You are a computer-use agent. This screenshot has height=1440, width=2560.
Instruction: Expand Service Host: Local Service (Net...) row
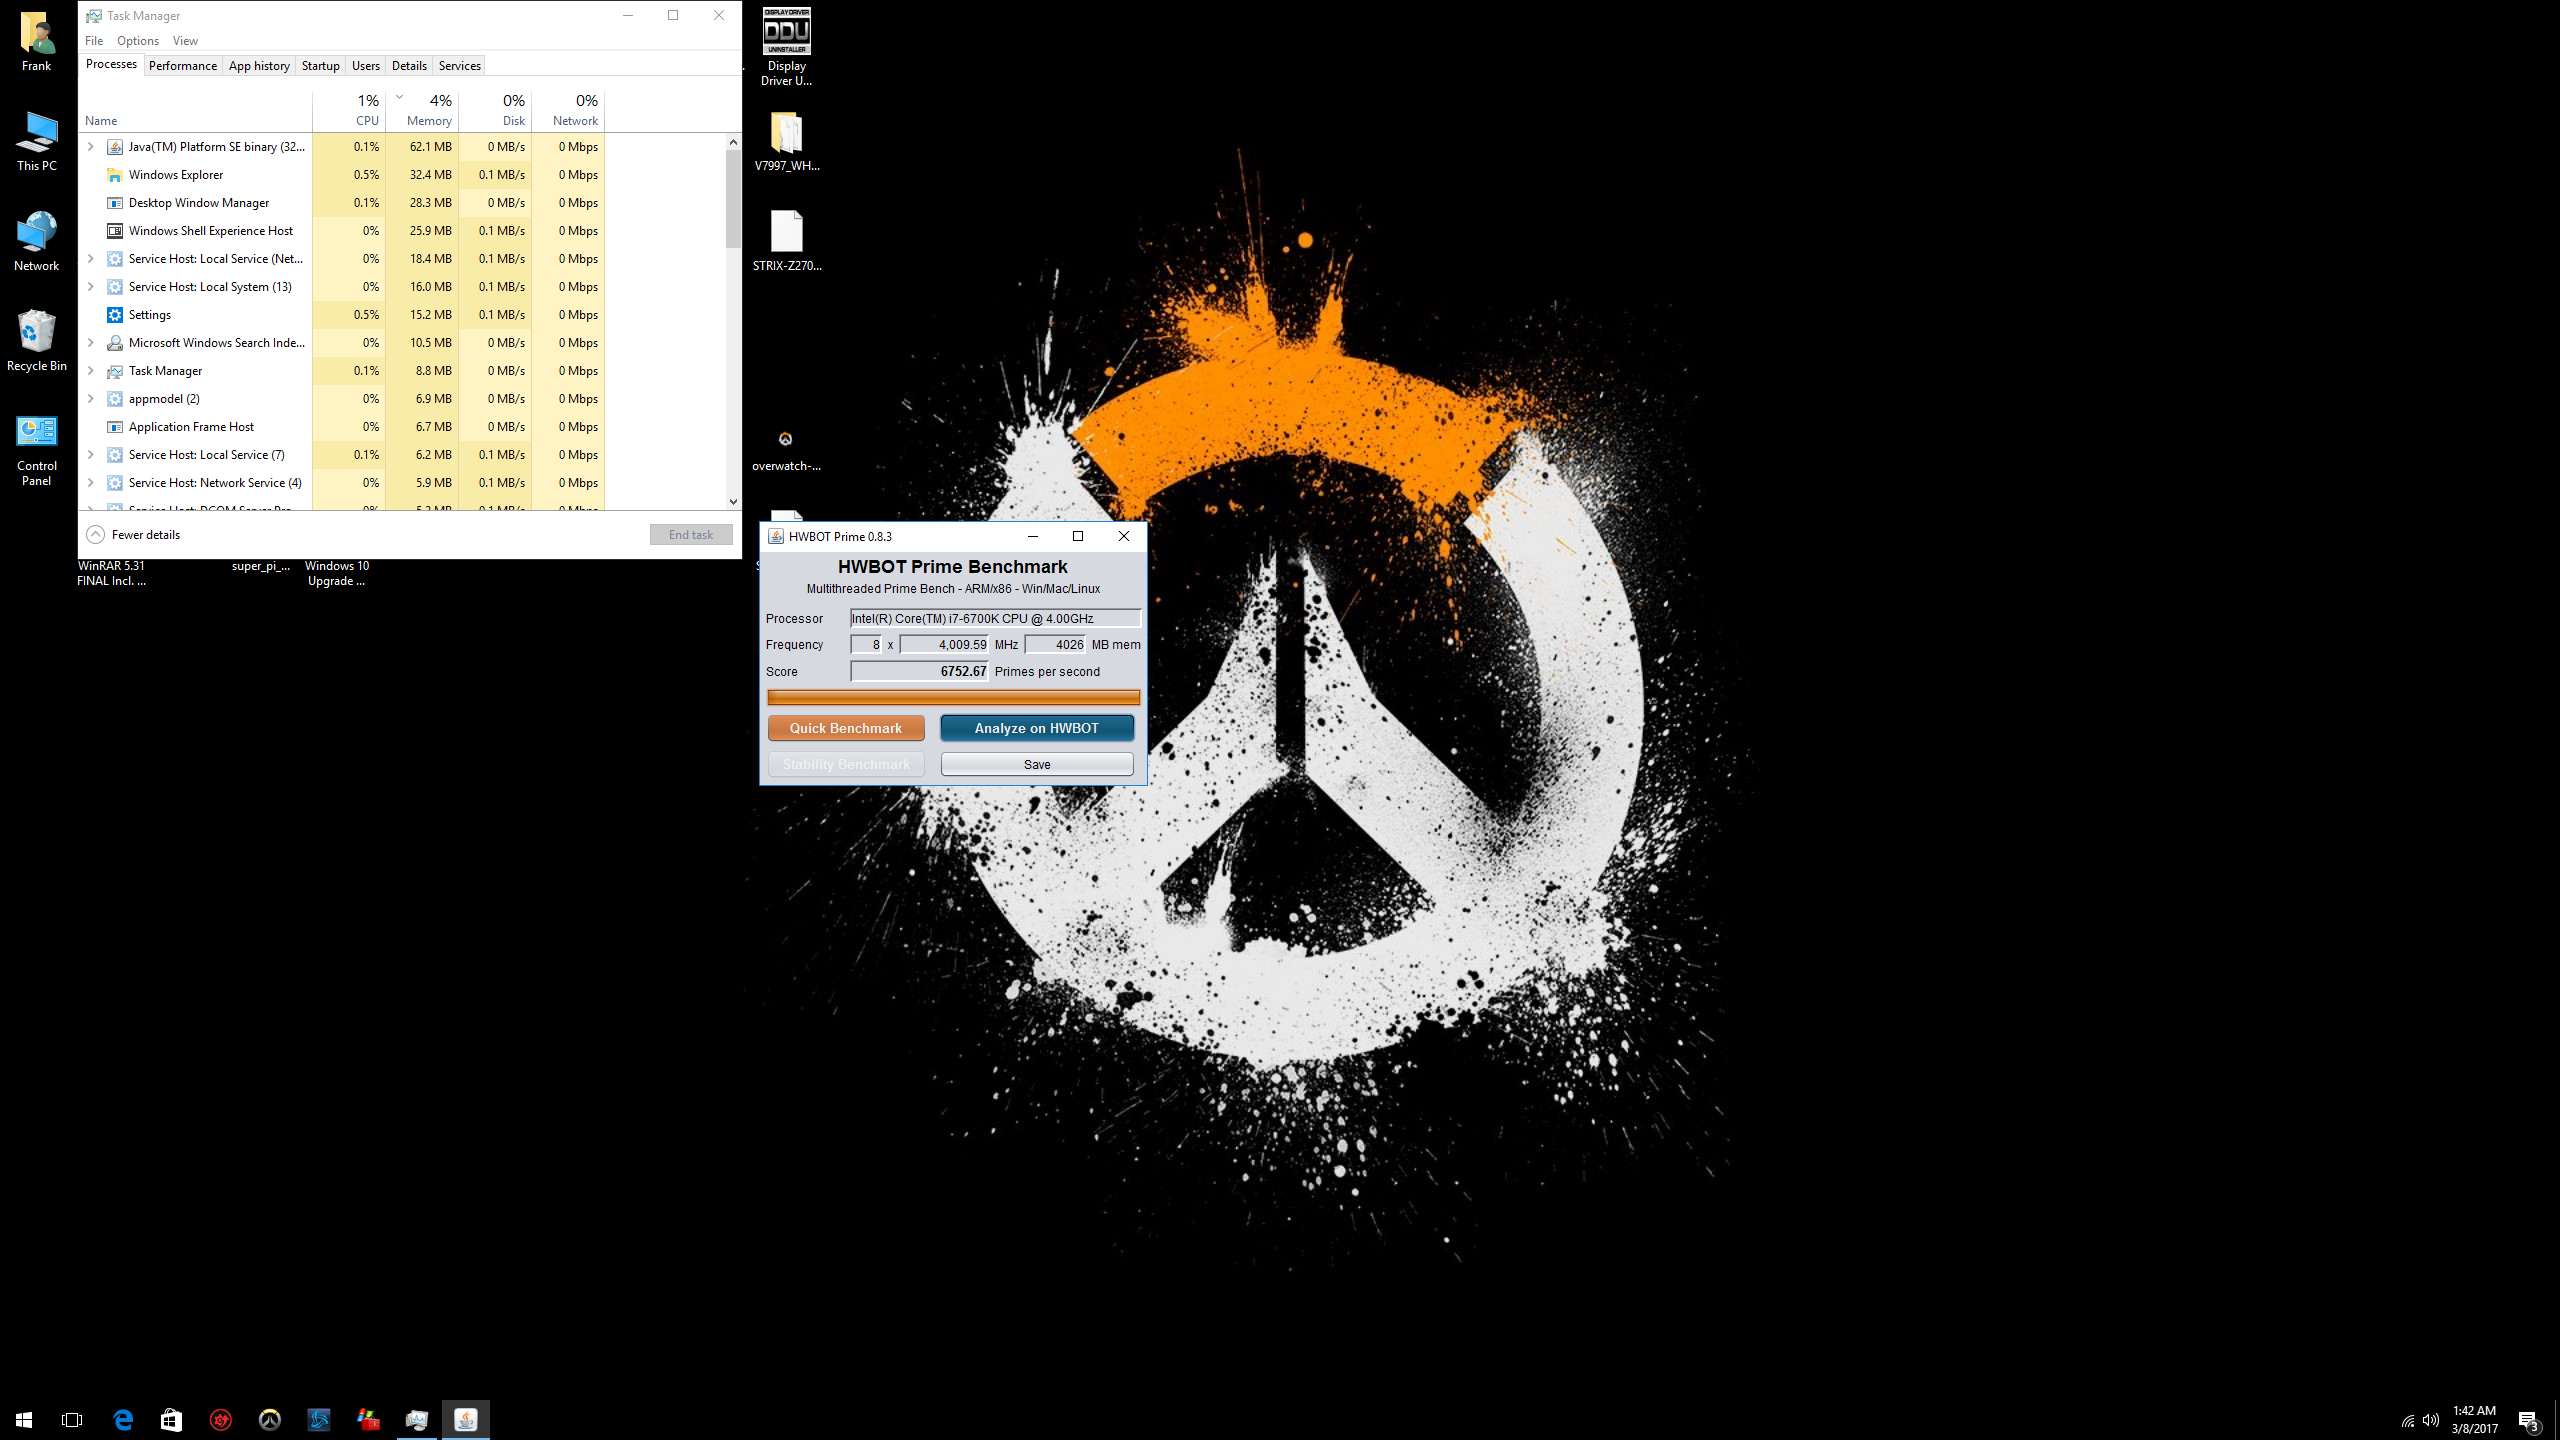[91, 259]
